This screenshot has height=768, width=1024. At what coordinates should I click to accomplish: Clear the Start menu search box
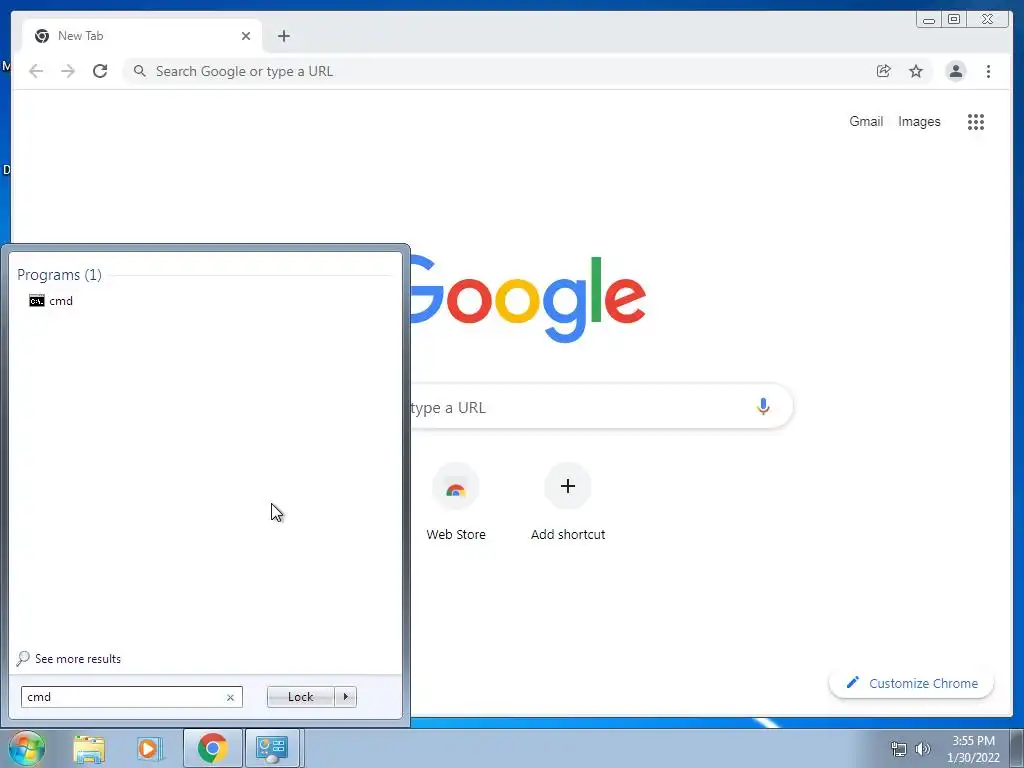point(230,697)
